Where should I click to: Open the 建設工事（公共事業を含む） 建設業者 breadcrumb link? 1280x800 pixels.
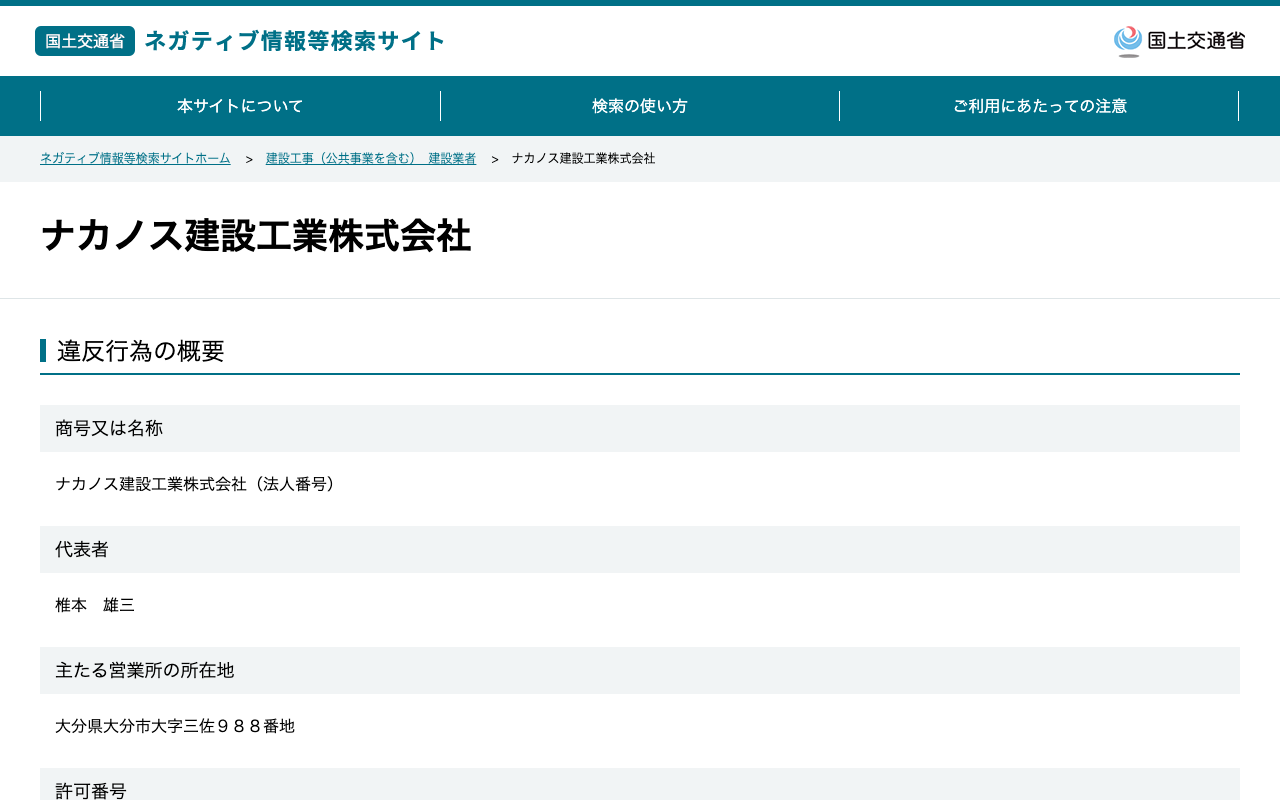coord(371,159)
